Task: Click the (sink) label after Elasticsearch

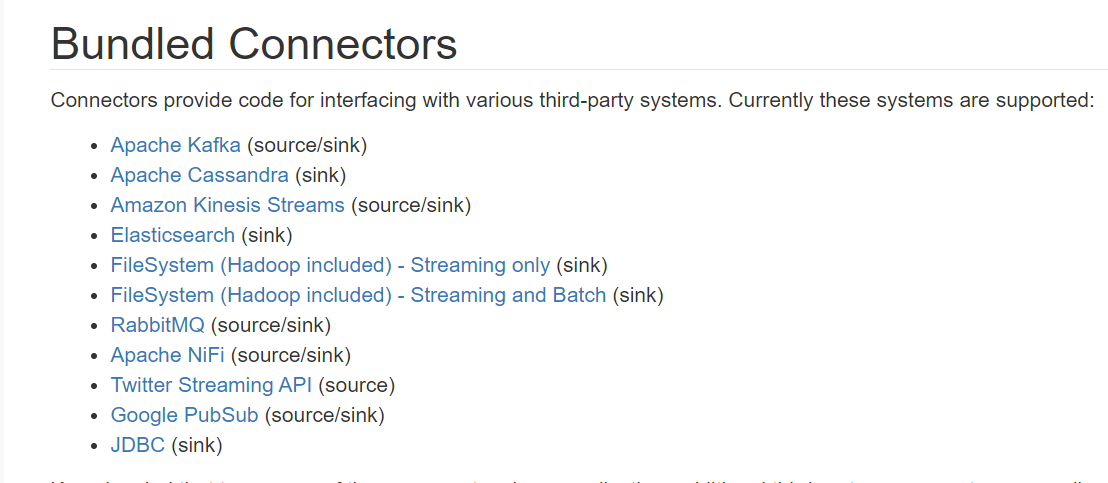Action: tap(266, 235)
